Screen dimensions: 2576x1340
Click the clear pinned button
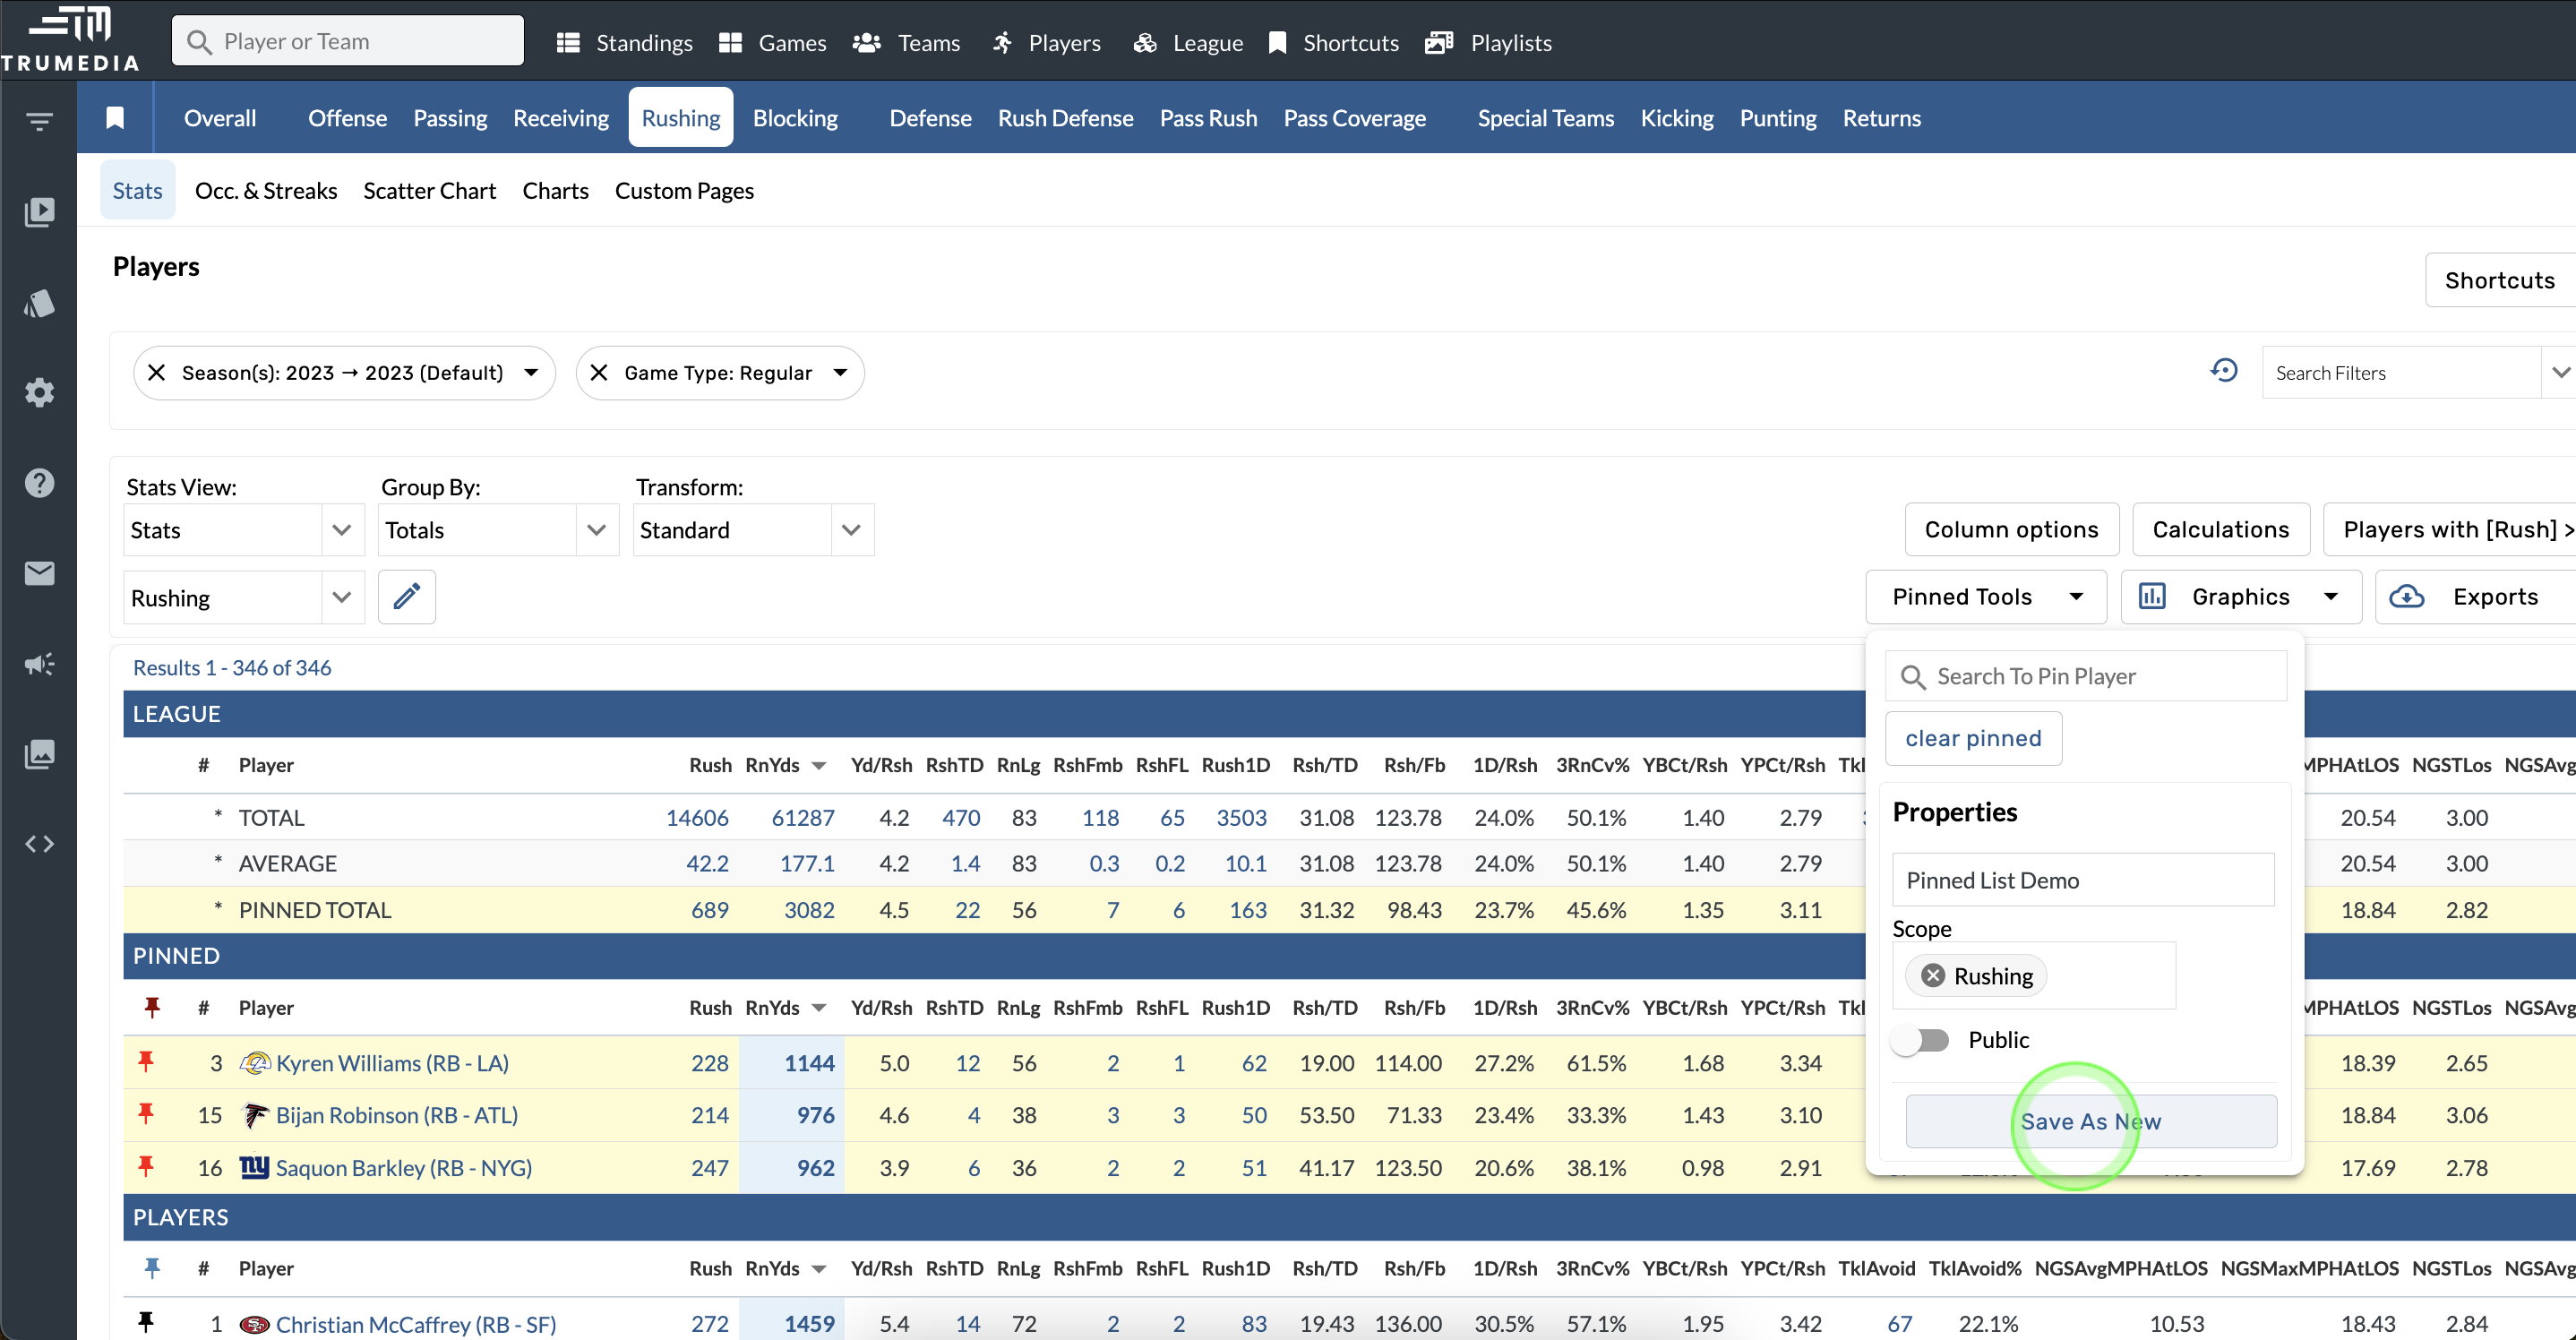pyautogui.click(x=1972, y=738)
